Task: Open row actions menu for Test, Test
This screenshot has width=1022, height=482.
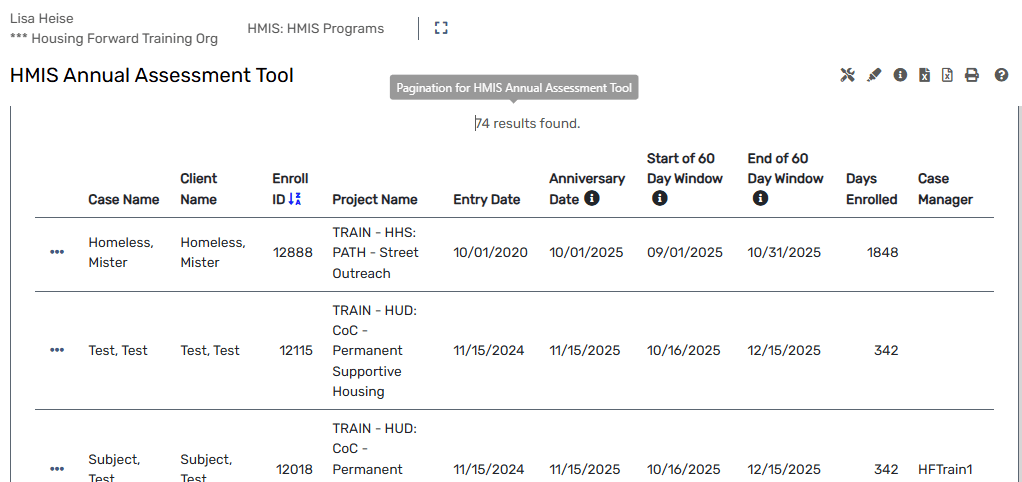Action: click(57, 350)
